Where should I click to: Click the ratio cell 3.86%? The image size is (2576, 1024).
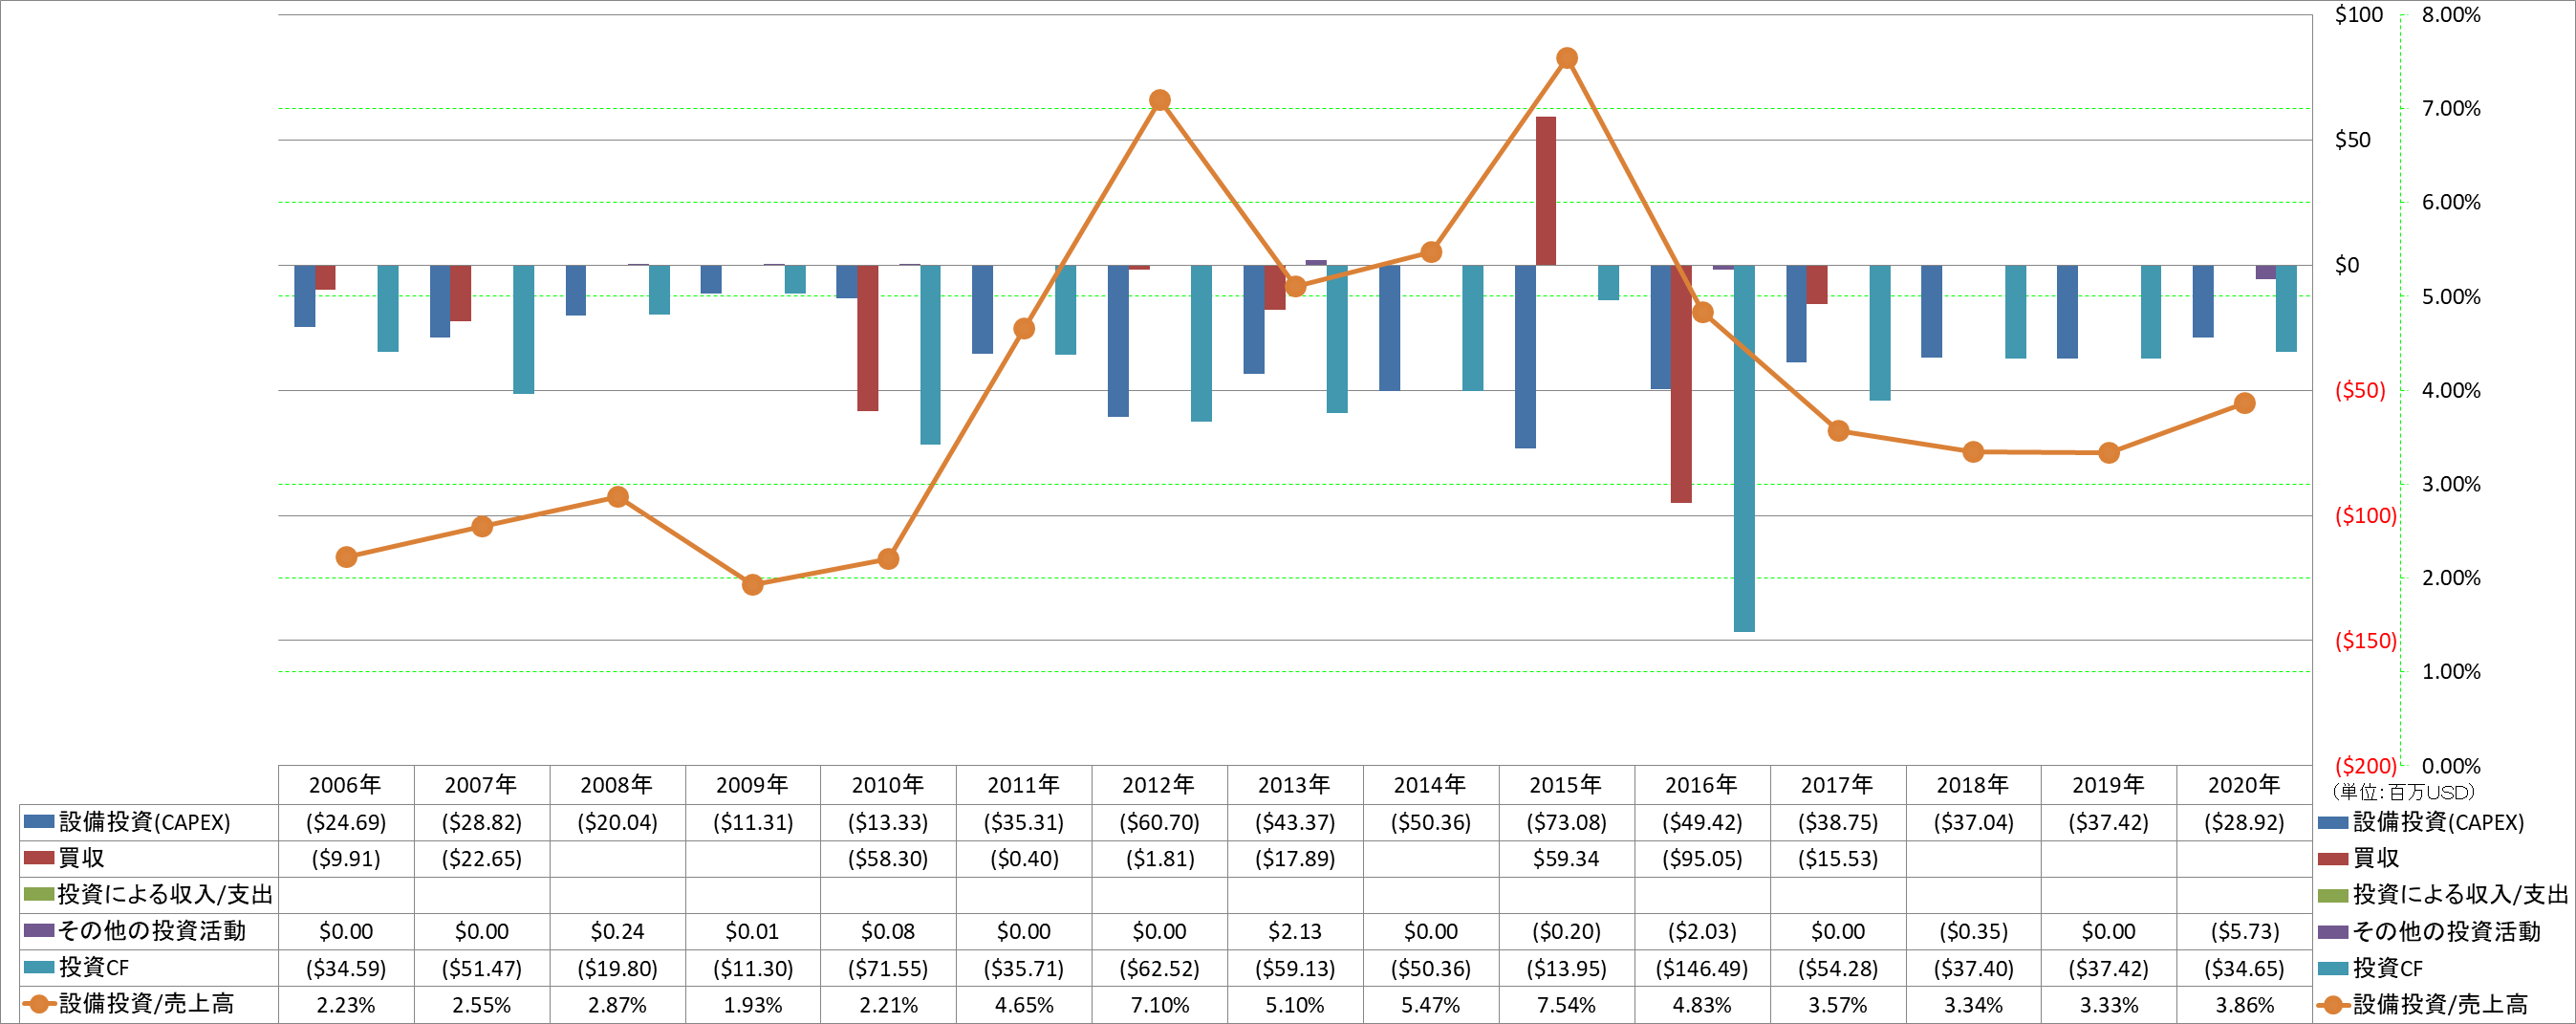(x=2244, y=1005)
